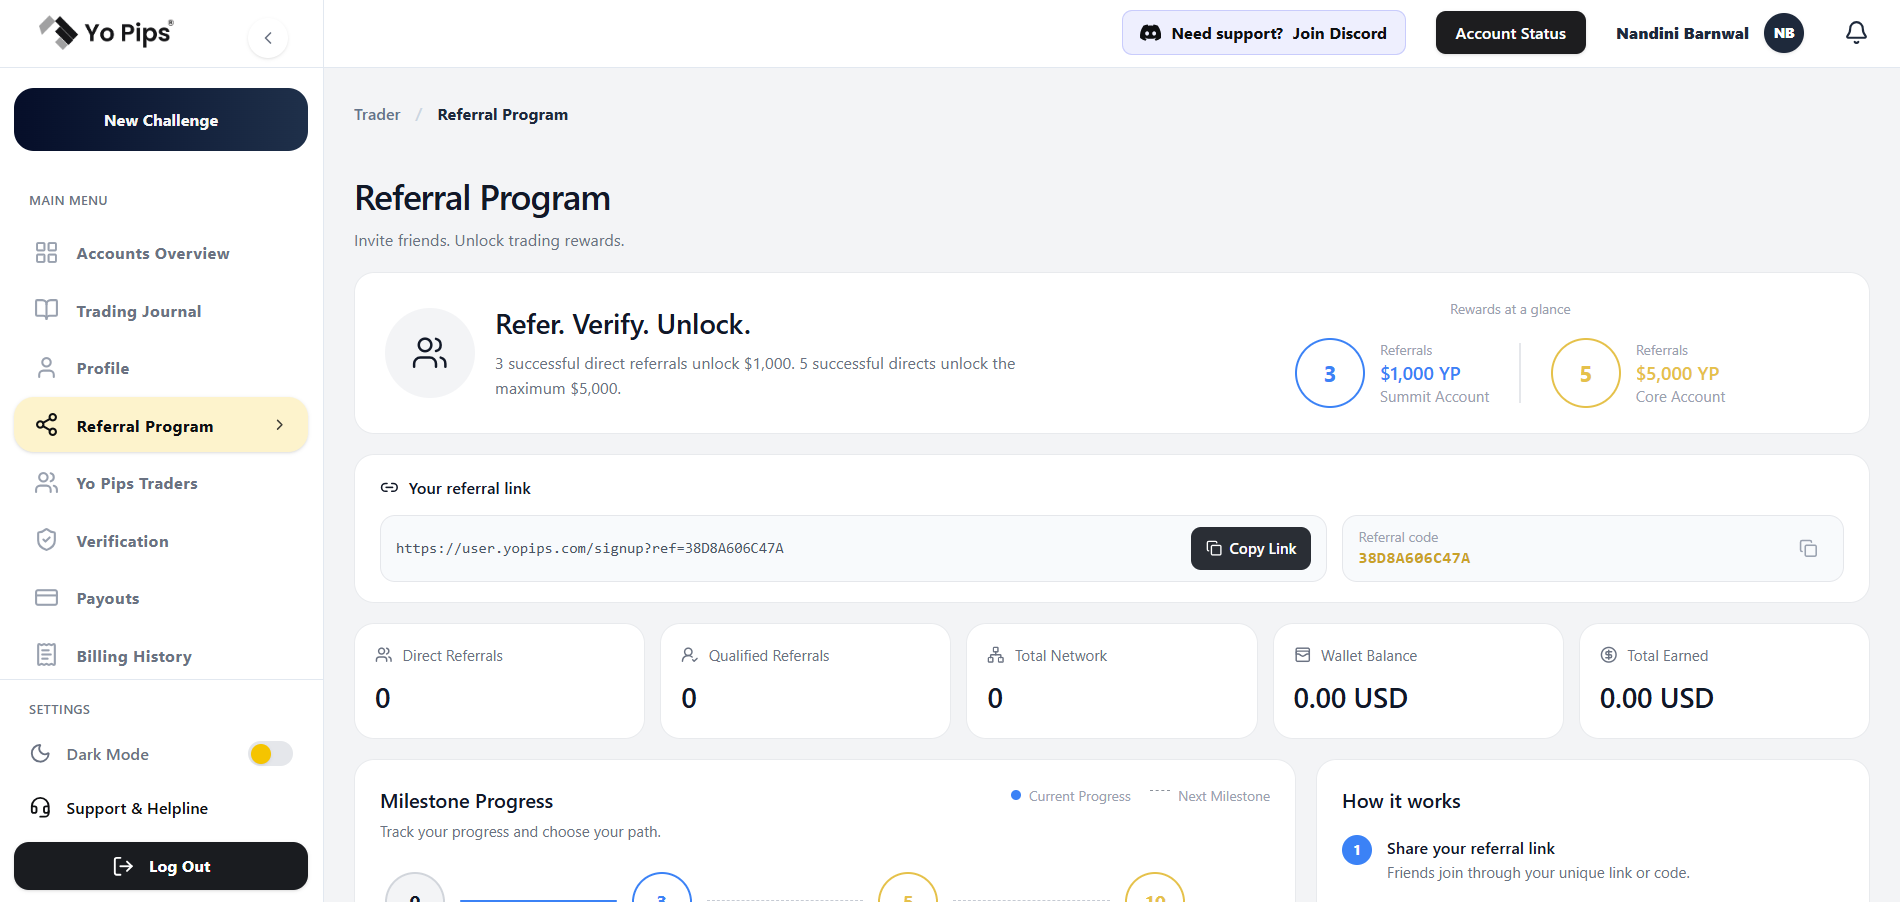Open Support & Helpline
This screenshot has width=1900, height=902.
pos(137,808)
